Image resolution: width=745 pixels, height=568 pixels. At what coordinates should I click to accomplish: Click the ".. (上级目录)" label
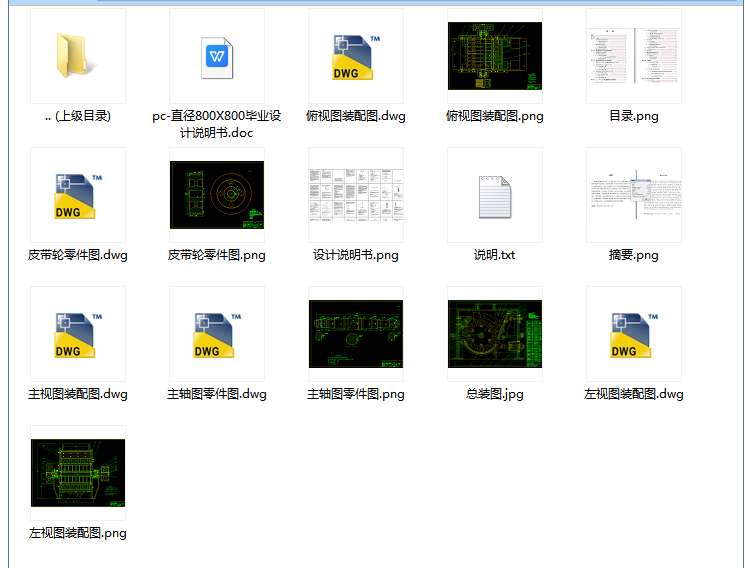(x=78, y=116)
